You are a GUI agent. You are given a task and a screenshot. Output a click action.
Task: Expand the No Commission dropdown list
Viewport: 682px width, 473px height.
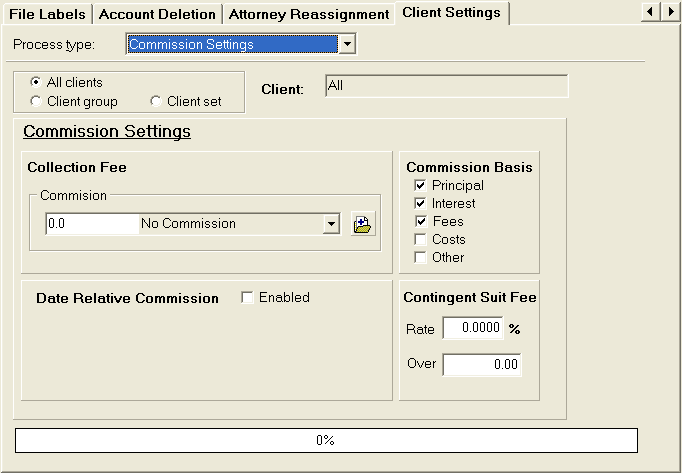tap(331, 224)
